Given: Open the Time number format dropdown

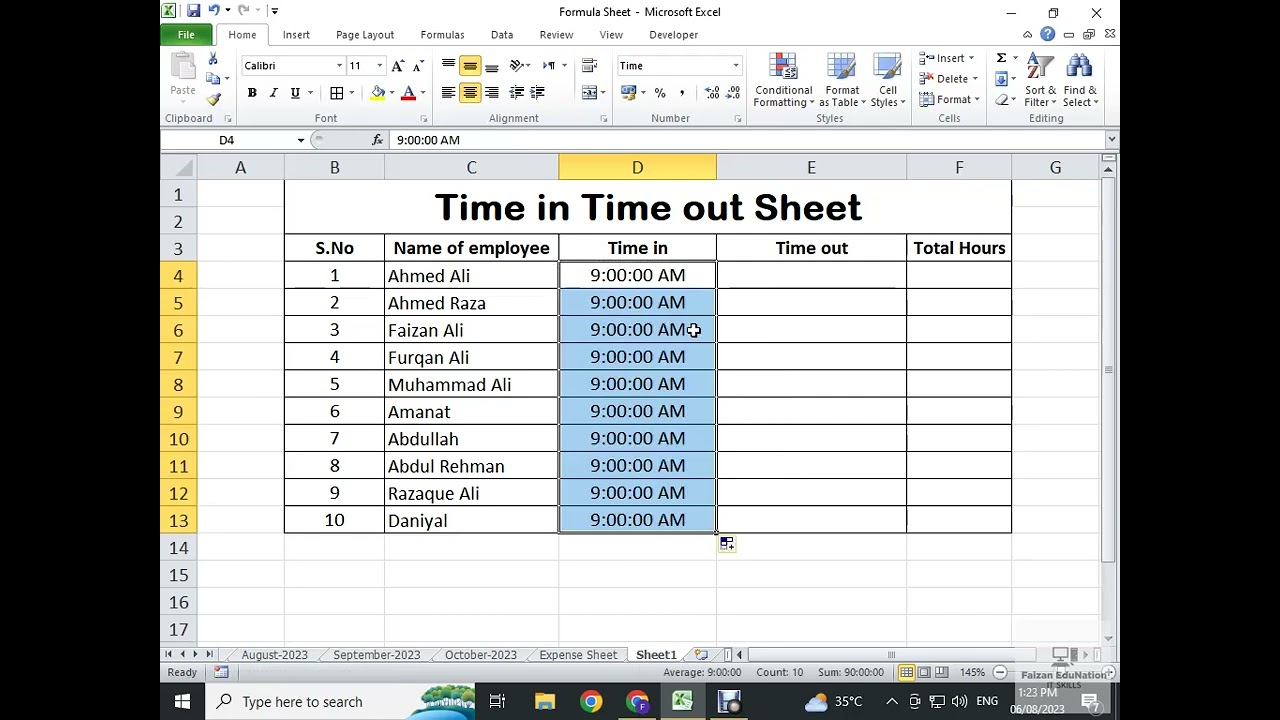Looking at the screenshot, I should click(736, 66).
